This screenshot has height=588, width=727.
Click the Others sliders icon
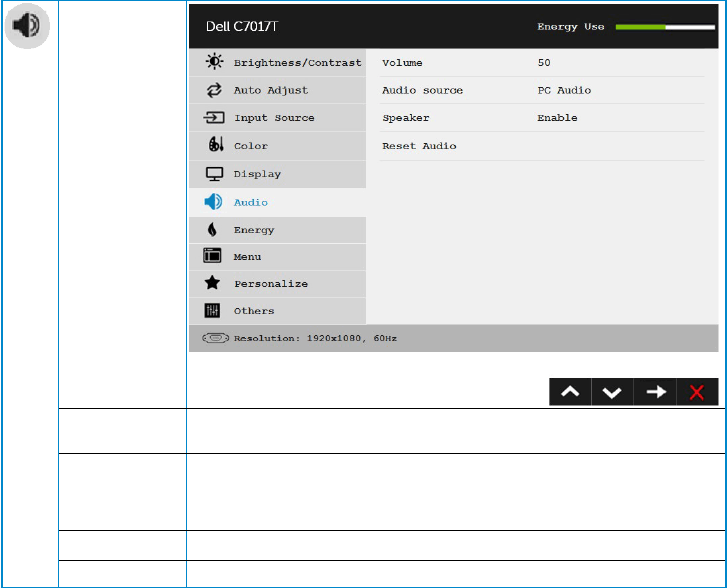click(x=212, y=310)
